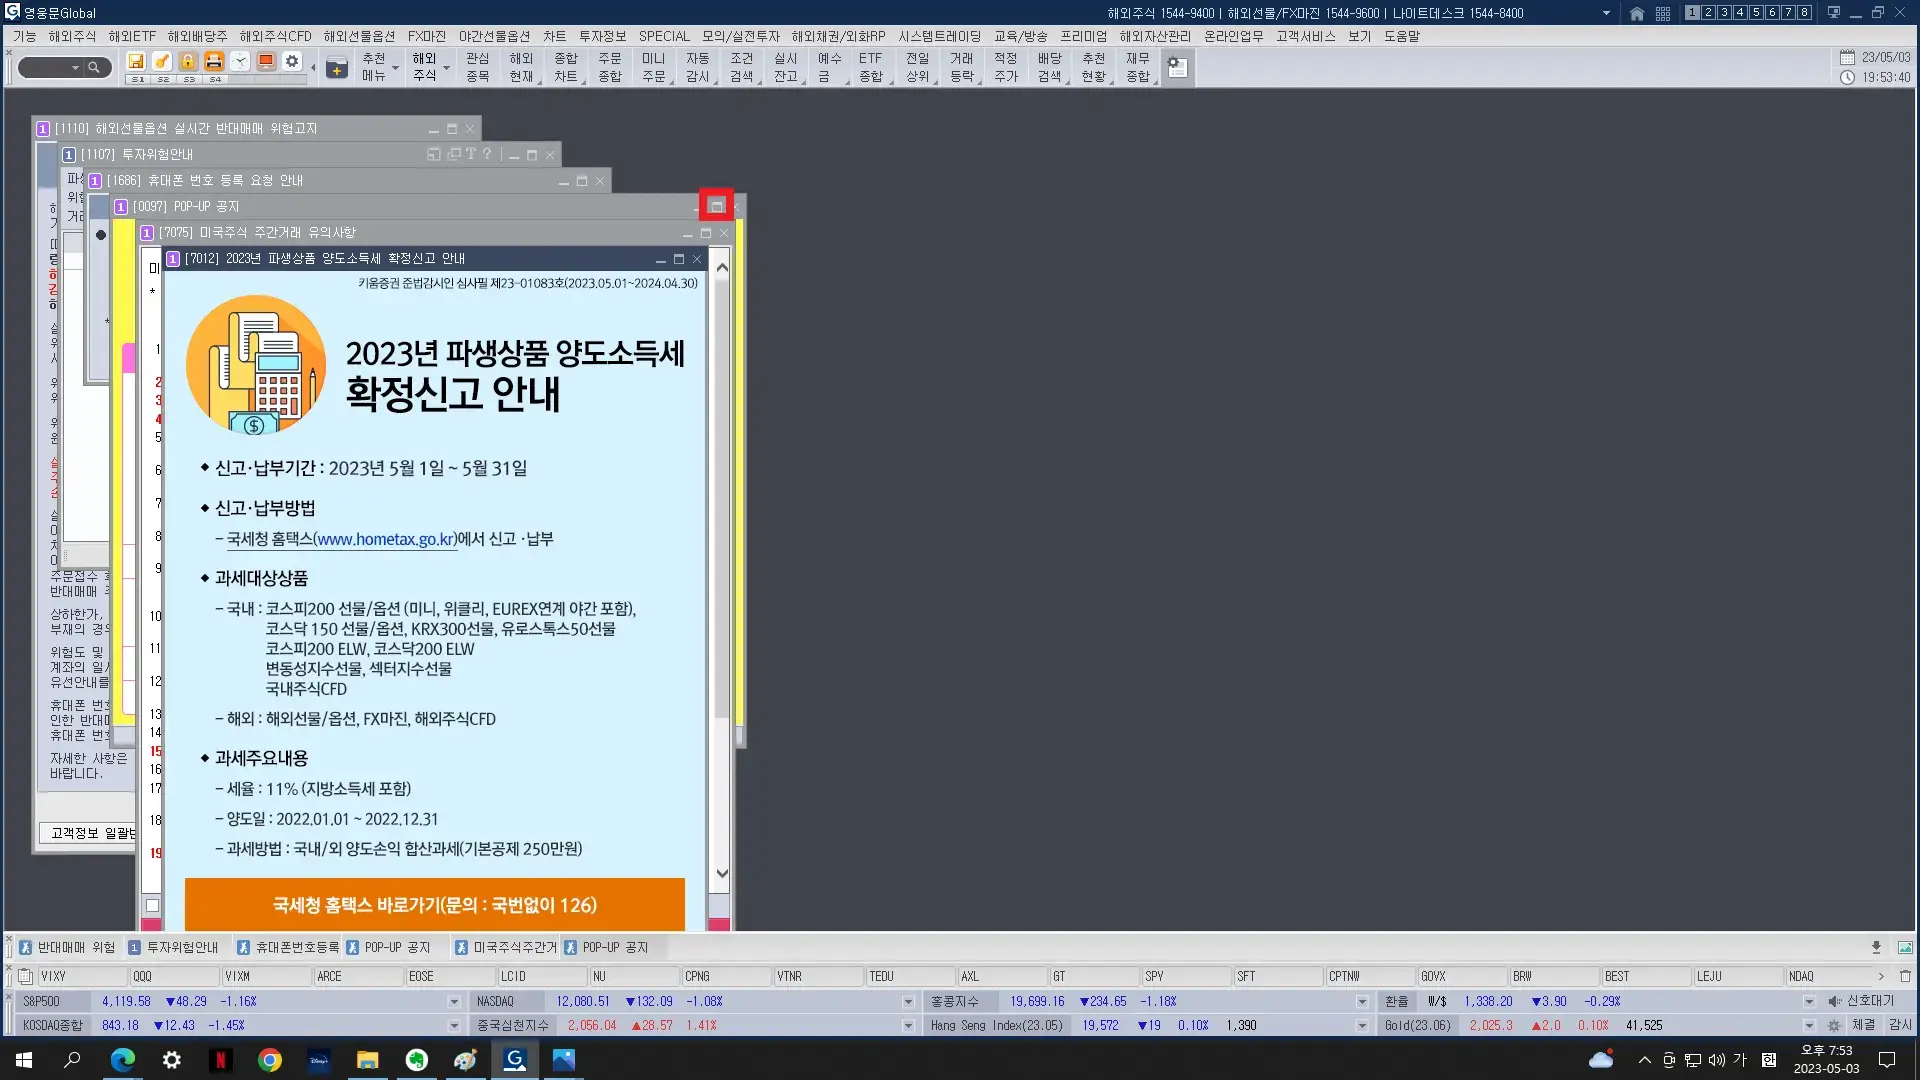The width and height of the screenshot is (1920, 1080).
Task: Open the FX마진 menu
Action: [x=427, y=36]
